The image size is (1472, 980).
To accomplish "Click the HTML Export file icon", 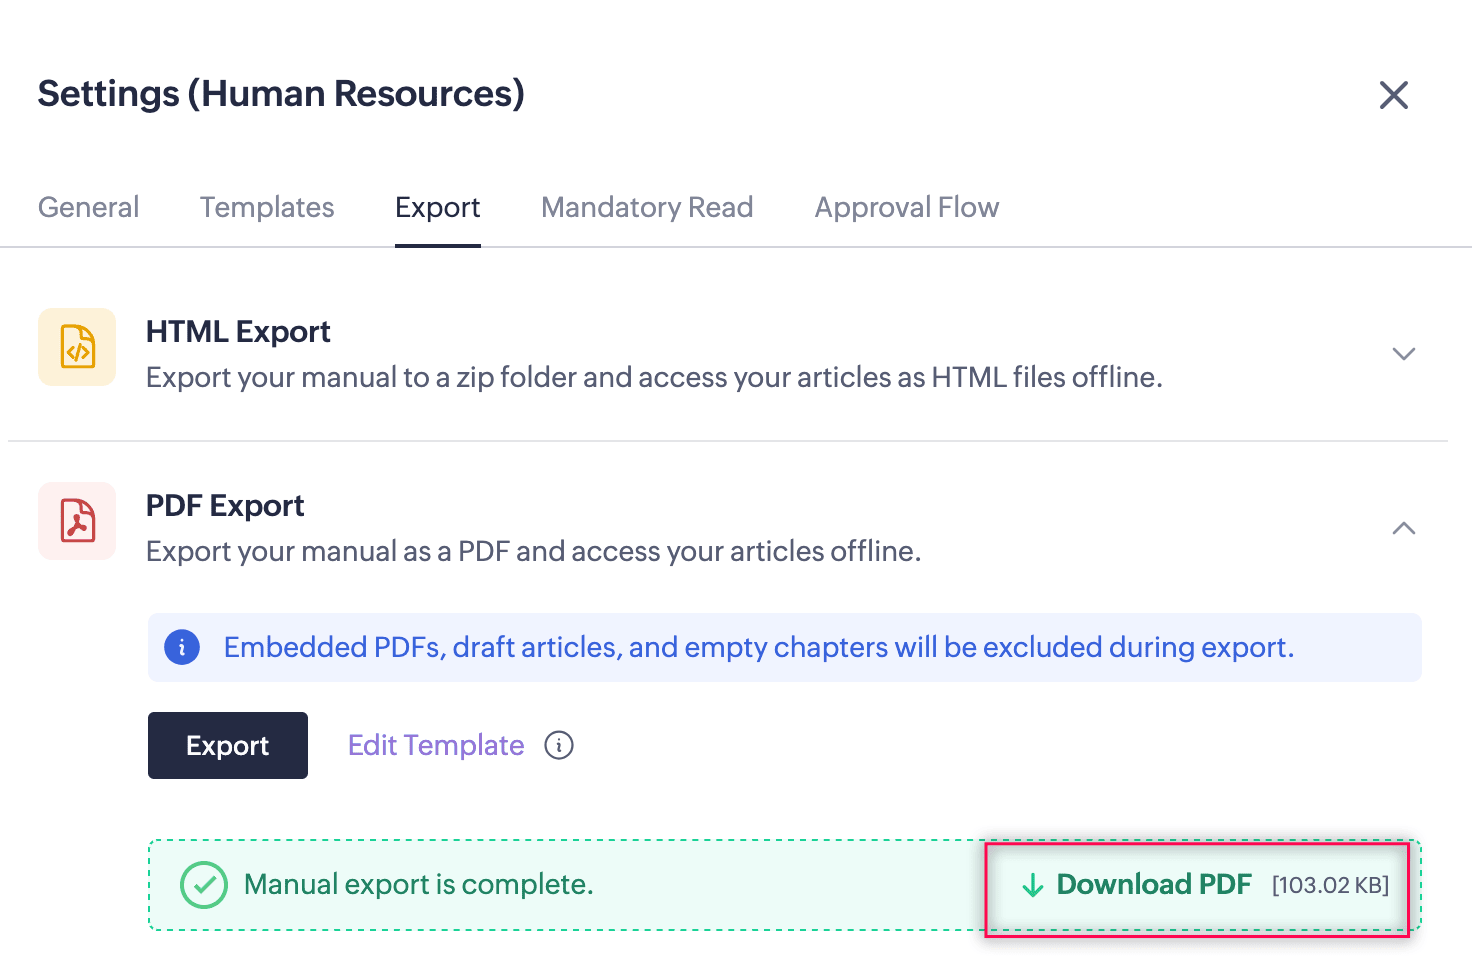I will pyautogui.click(x=77, y=347).
